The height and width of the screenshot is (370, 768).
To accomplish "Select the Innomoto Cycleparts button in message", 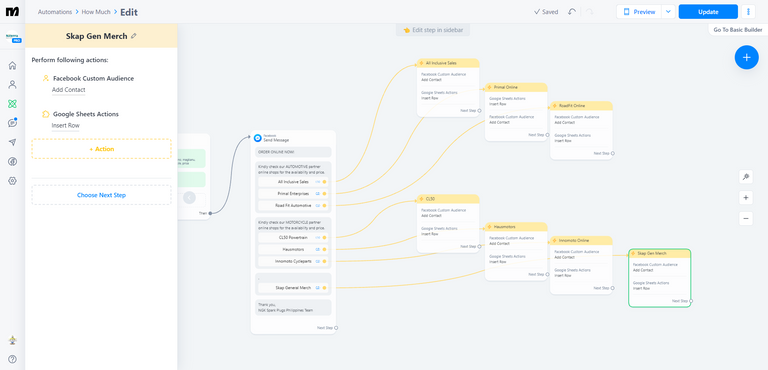I will [x=293, y=261].
